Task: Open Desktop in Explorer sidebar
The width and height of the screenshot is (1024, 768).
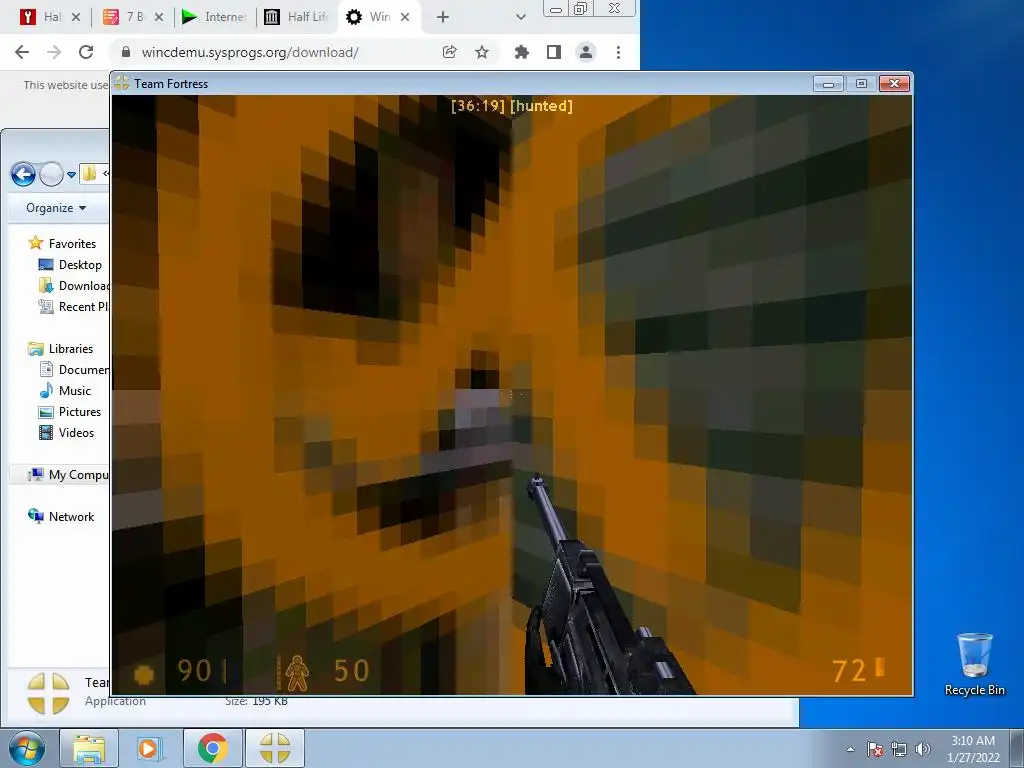Action: pos(70,264)
